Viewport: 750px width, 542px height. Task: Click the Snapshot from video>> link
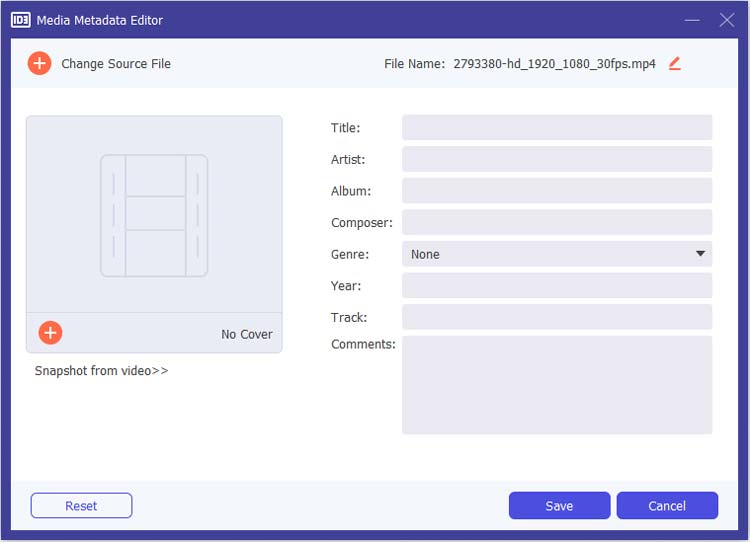pyautogui.click(x=101, y=371)
